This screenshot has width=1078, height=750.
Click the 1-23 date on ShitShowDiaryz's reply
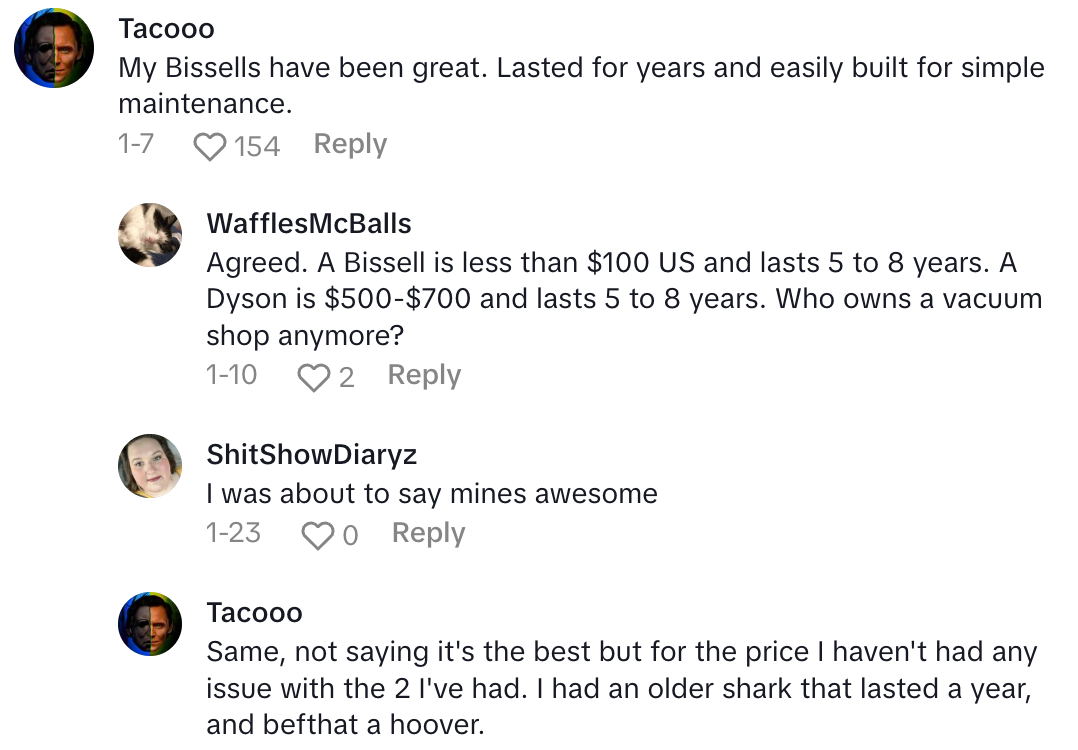[233, 534]
